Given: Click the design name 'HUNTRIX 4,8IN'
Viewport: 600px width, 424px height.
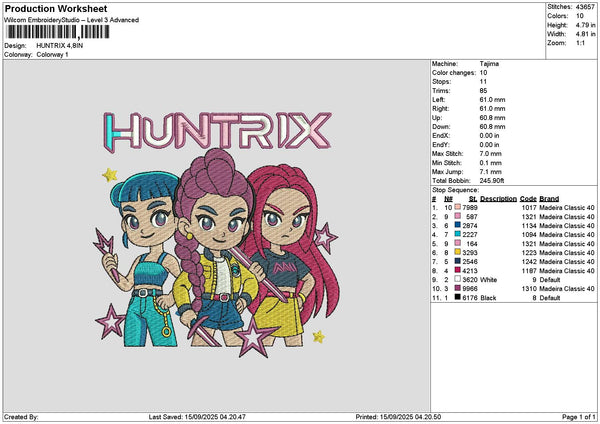Looking at the screenshot, I should [60, 46].
